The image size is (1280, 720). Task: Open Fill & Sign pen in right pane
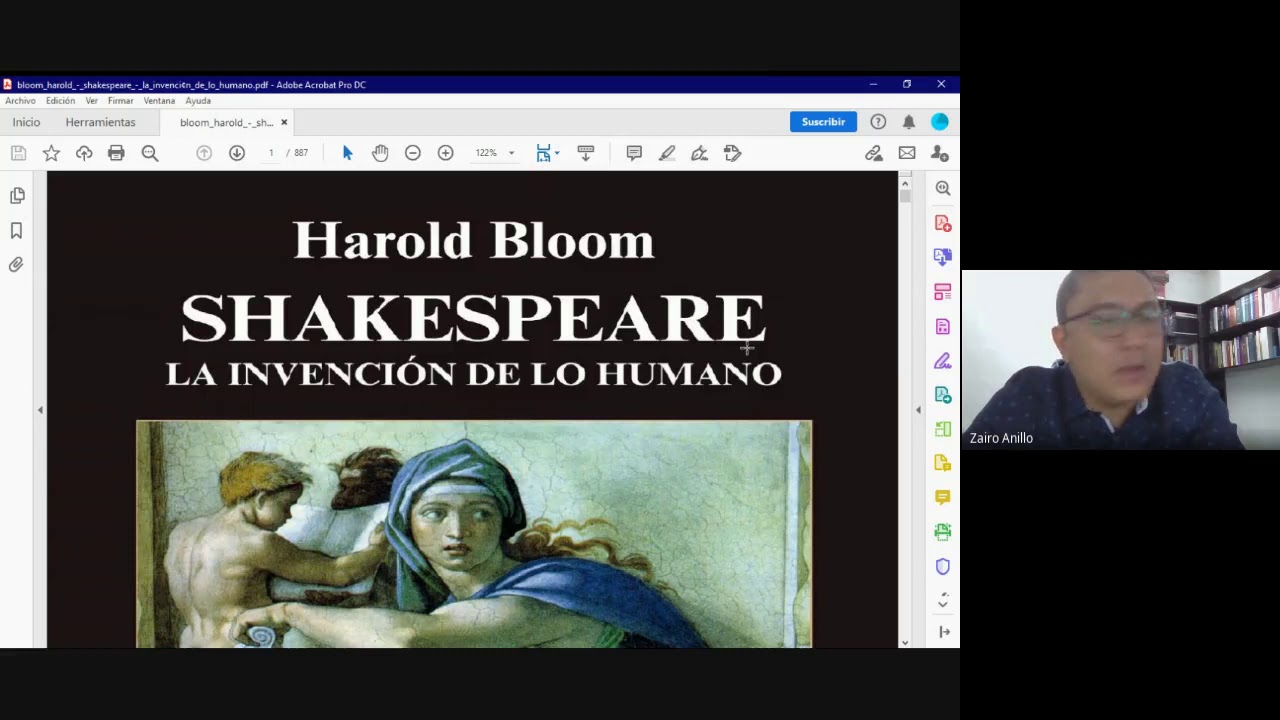tap(943, 361)
